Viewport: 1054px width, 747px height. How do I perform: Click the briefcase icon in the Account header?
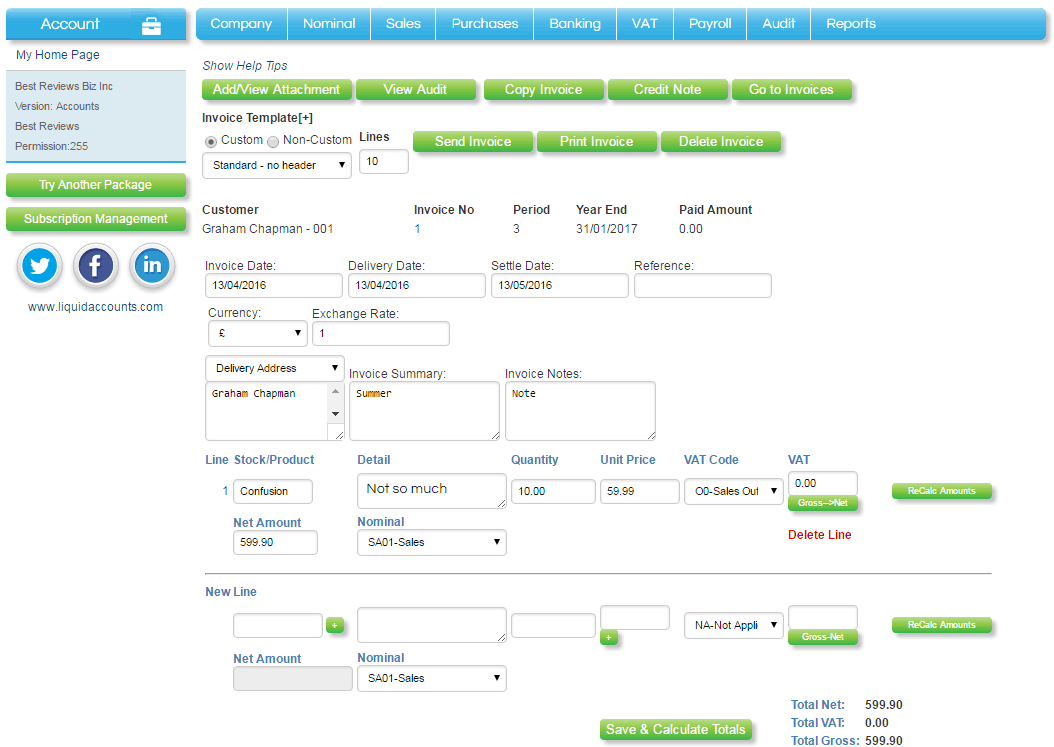(x=150, y=23)
